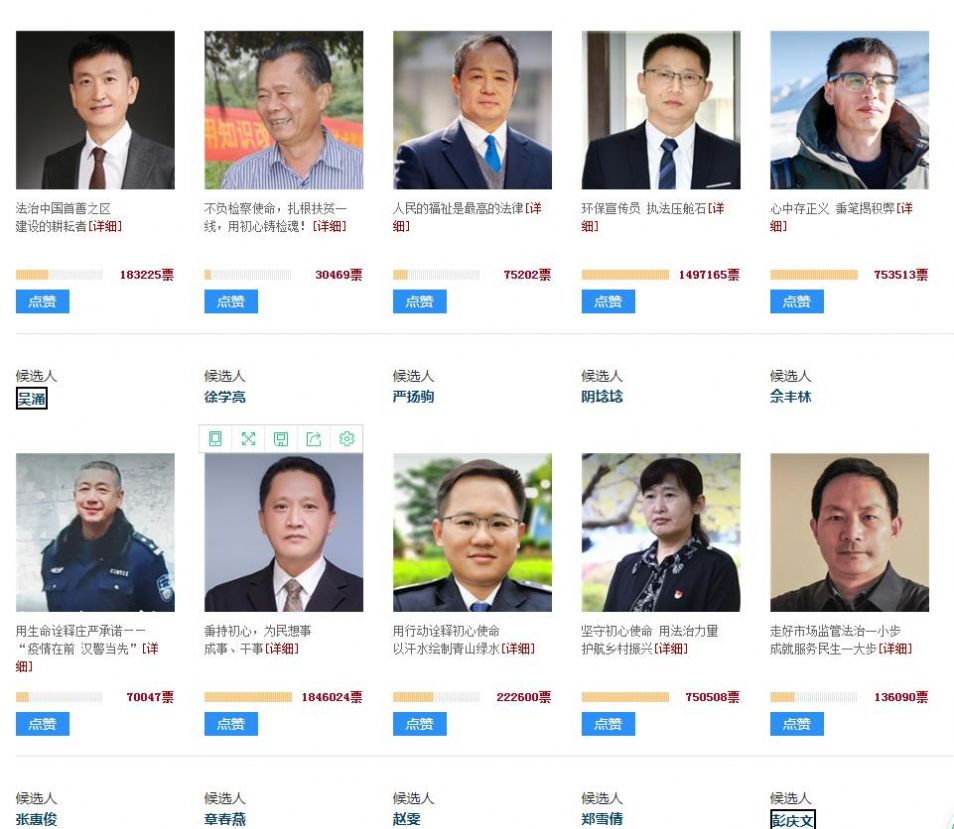Open 详细 link after 走好市场监管法治一小步
Viewport: 954px width, 829px height.
895,649
